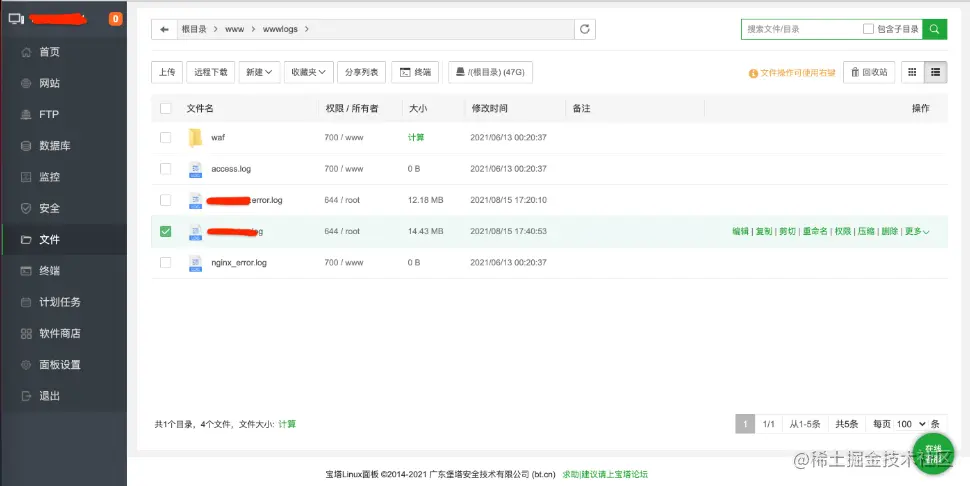The height and width of the screenshot is (486, 970).
Task: Click the root directory disk (47G) button
Action: pos(490,72)
